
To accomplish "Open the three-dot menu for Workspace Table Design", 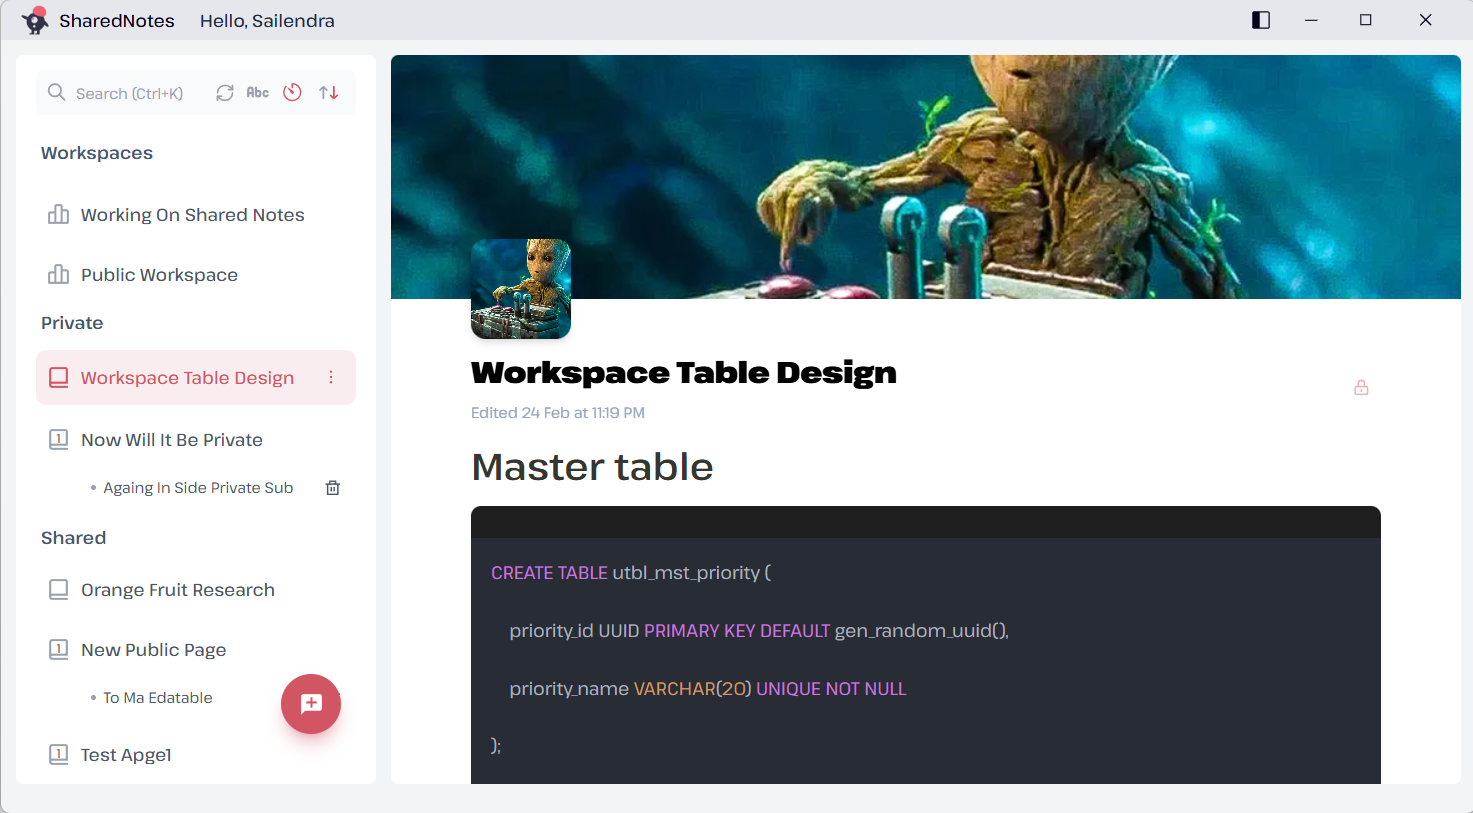I will (x=331, y=377).
